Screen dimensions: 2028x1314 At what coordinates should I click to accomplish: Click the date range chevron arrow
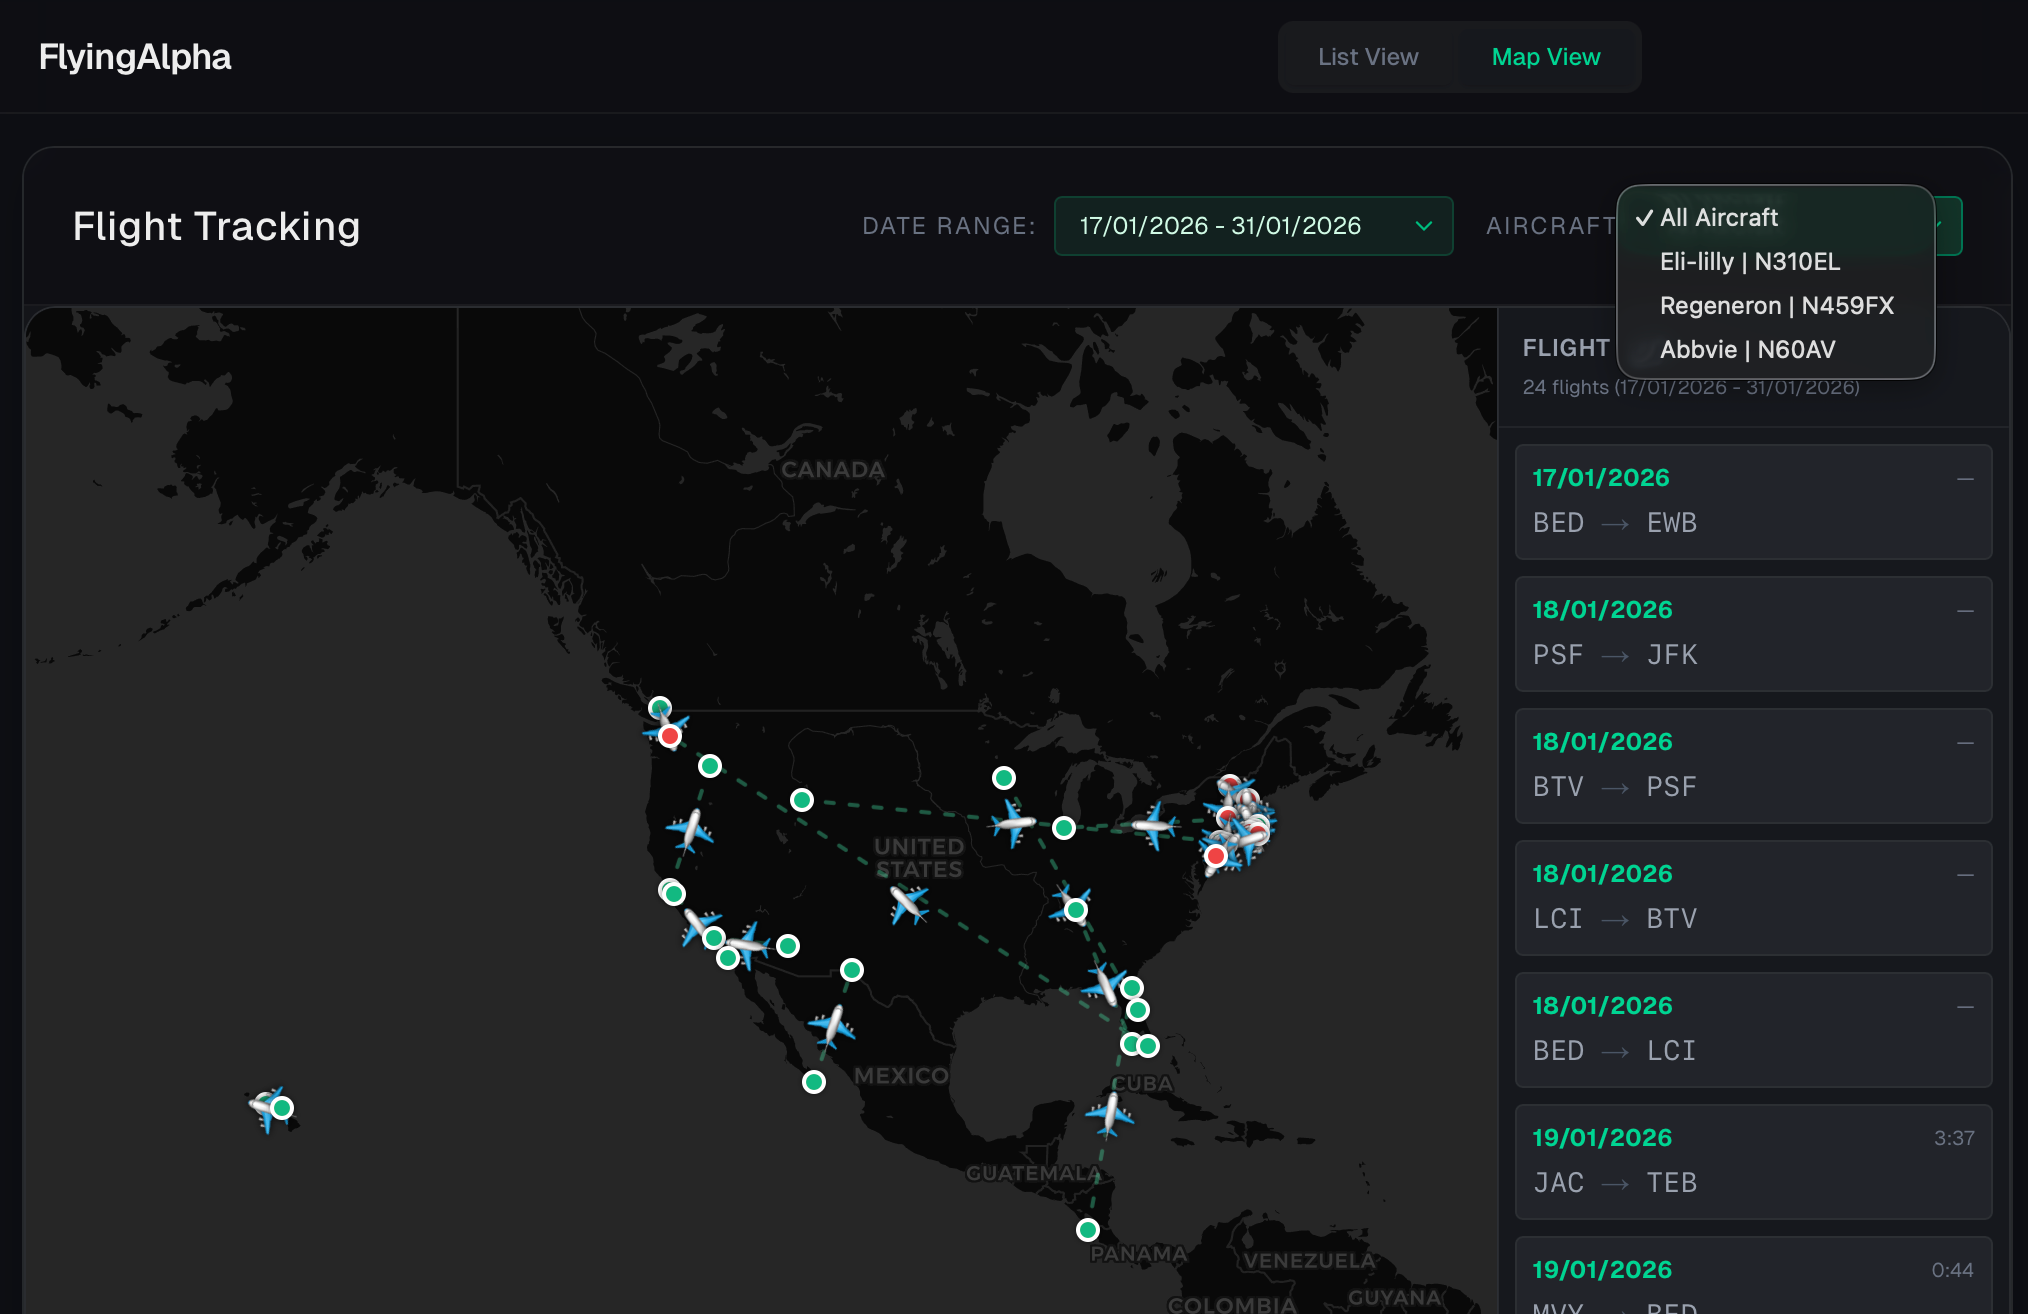pos(1424,226)
